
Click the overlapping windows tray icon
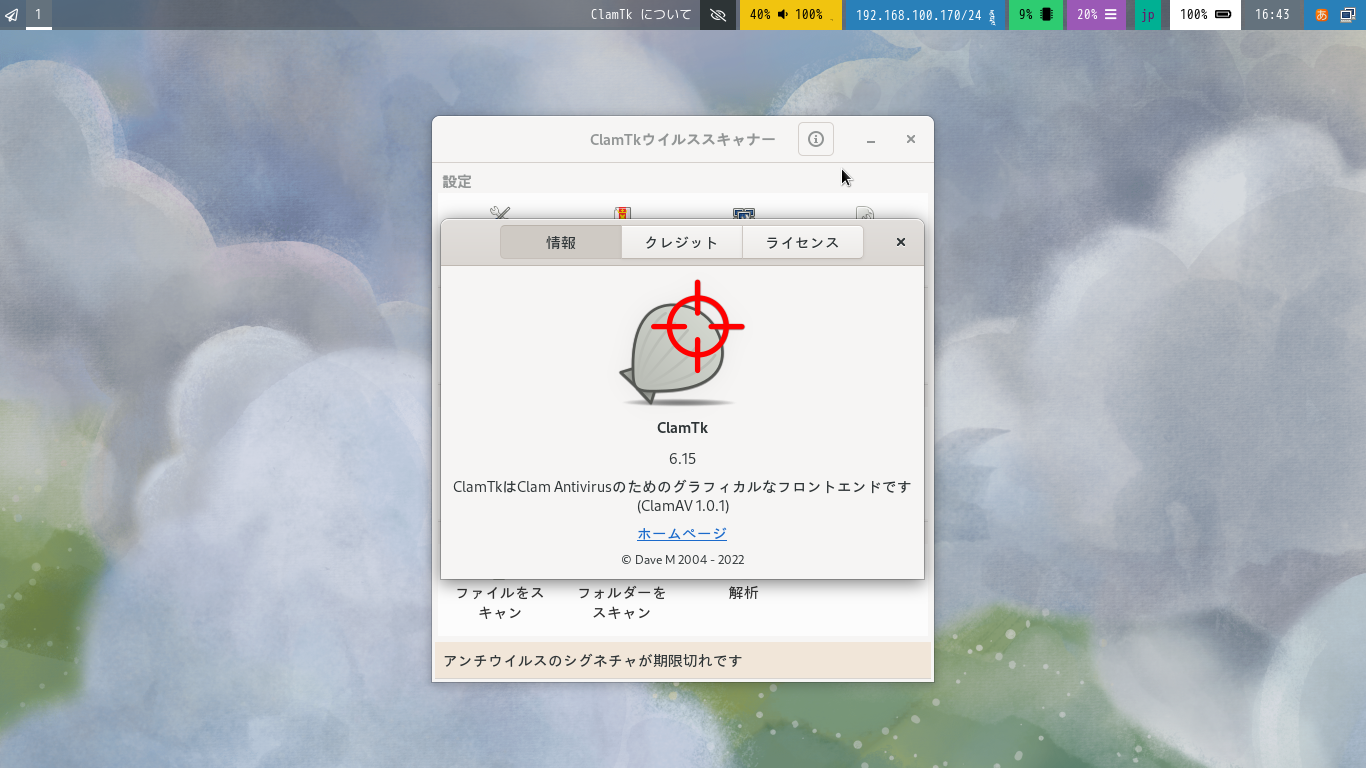pos(1348,15)
